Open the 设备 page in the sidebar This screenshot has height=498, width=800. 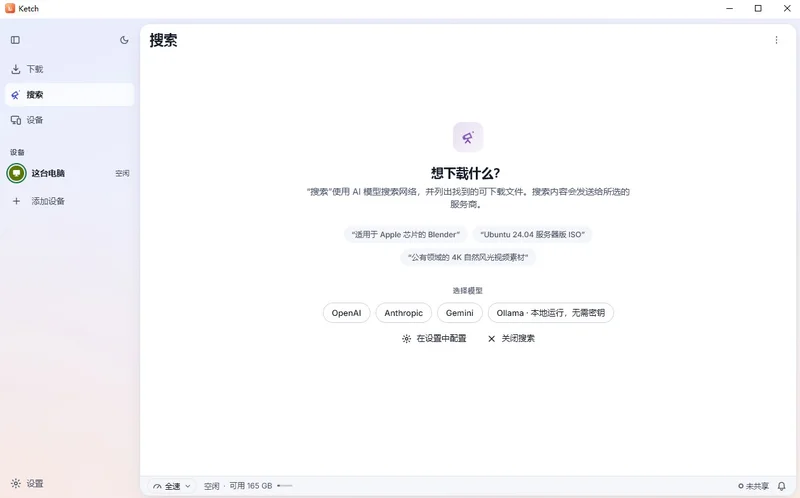pos(69,120)
